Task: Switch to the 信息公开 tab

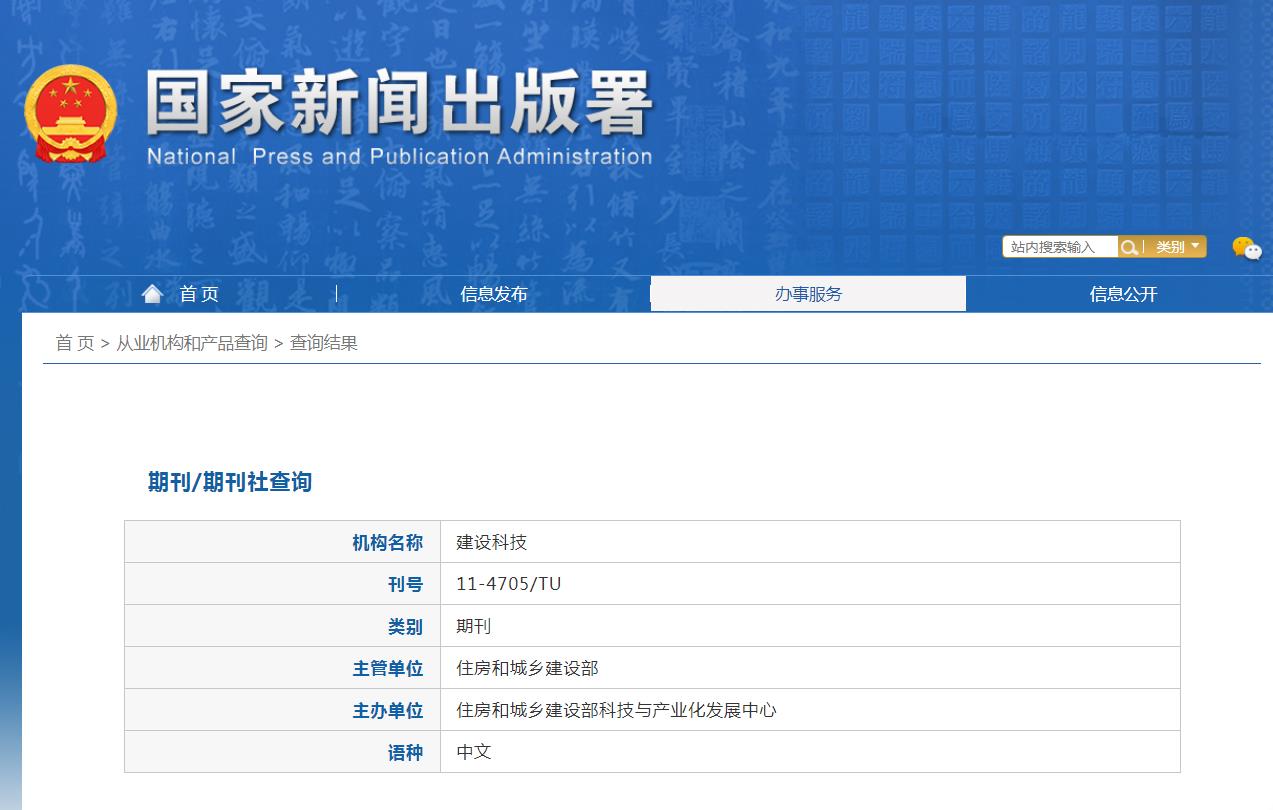Action: tap(1121, 293)
